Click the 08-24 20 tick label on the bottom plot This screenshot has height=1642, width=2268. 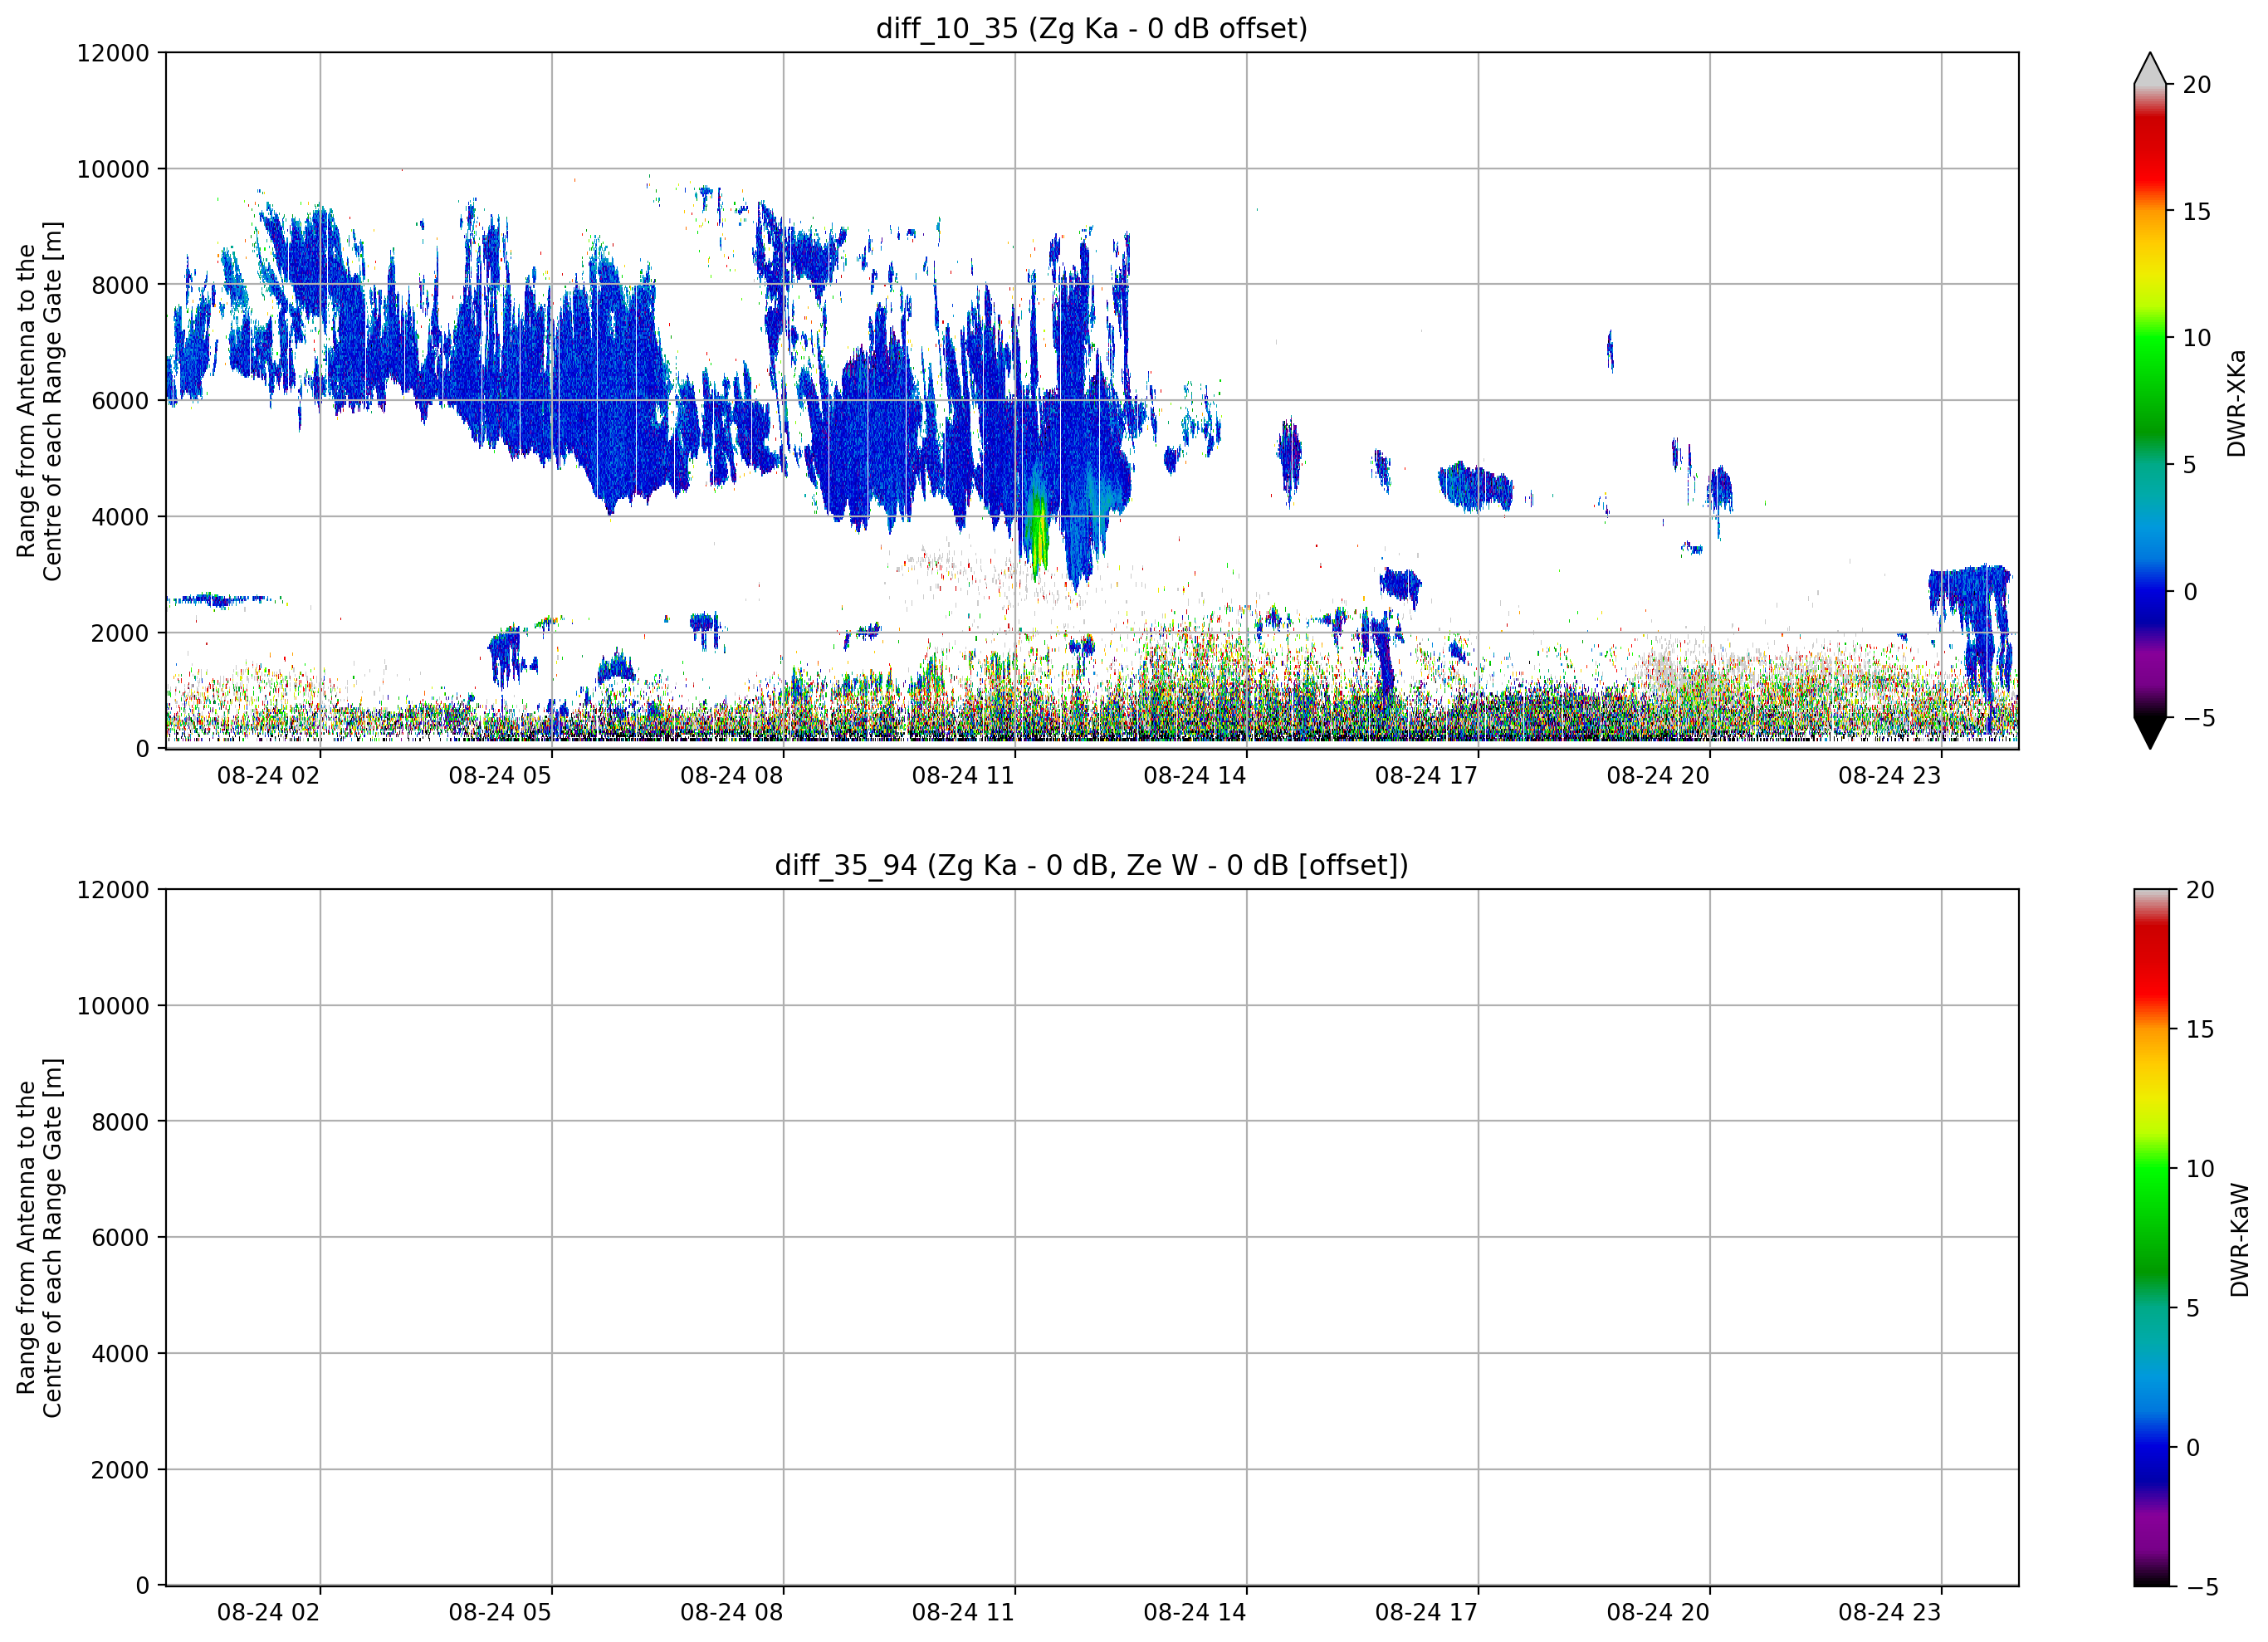tap(1657, 1612)
